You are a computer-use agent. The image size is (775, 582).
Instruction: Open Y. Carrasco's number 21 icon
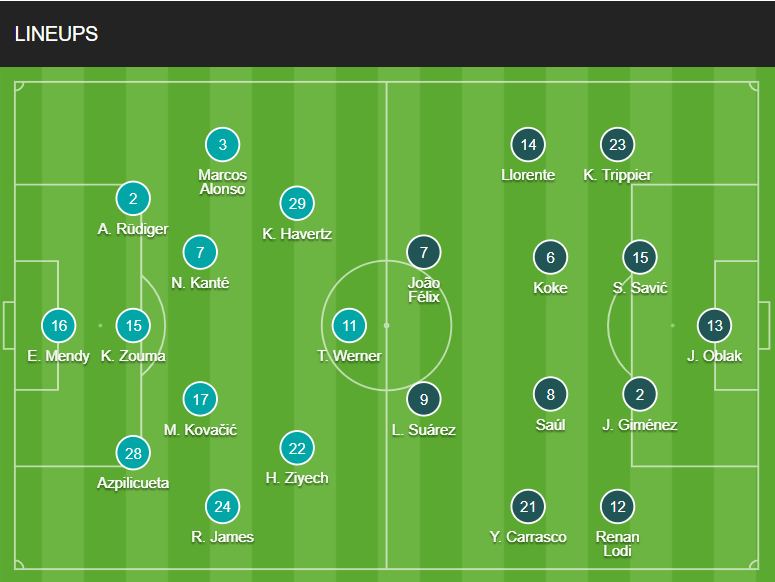click(528, 507)
